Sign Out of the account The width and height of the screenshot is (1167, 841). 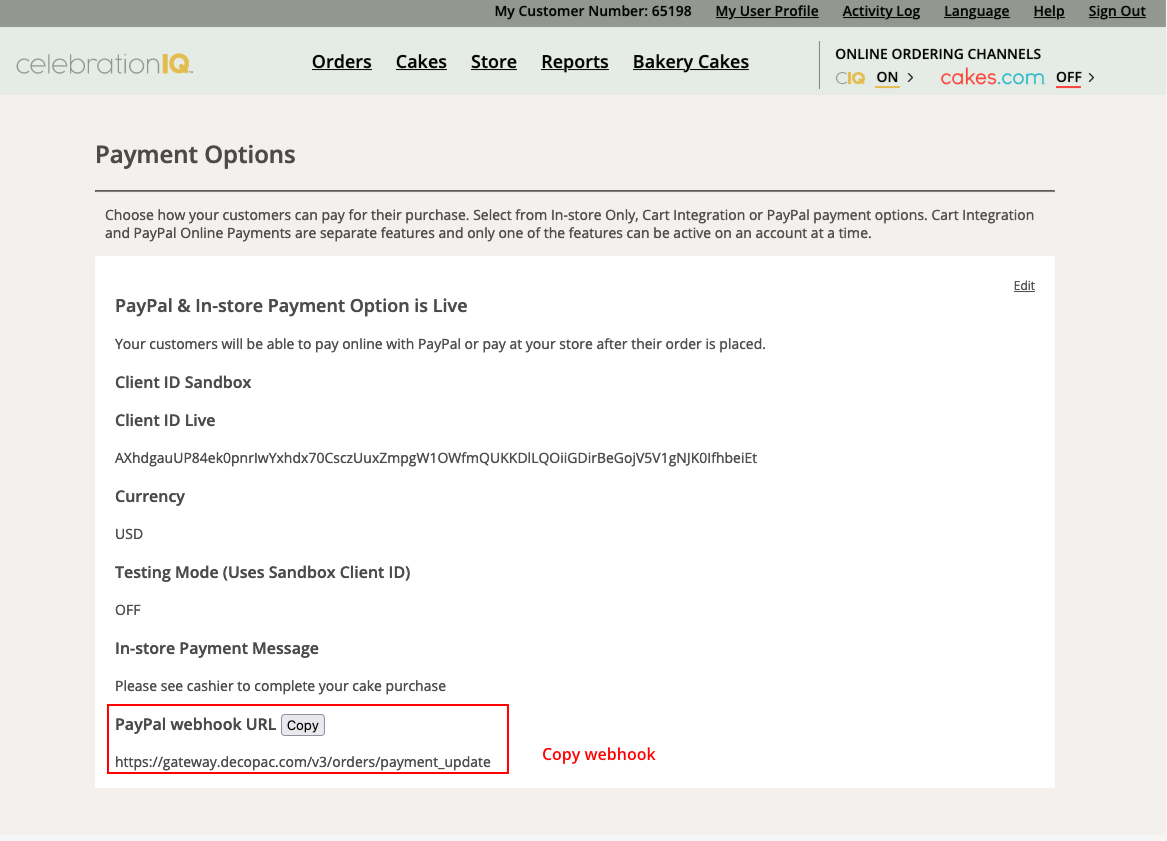coord(1117,12)
